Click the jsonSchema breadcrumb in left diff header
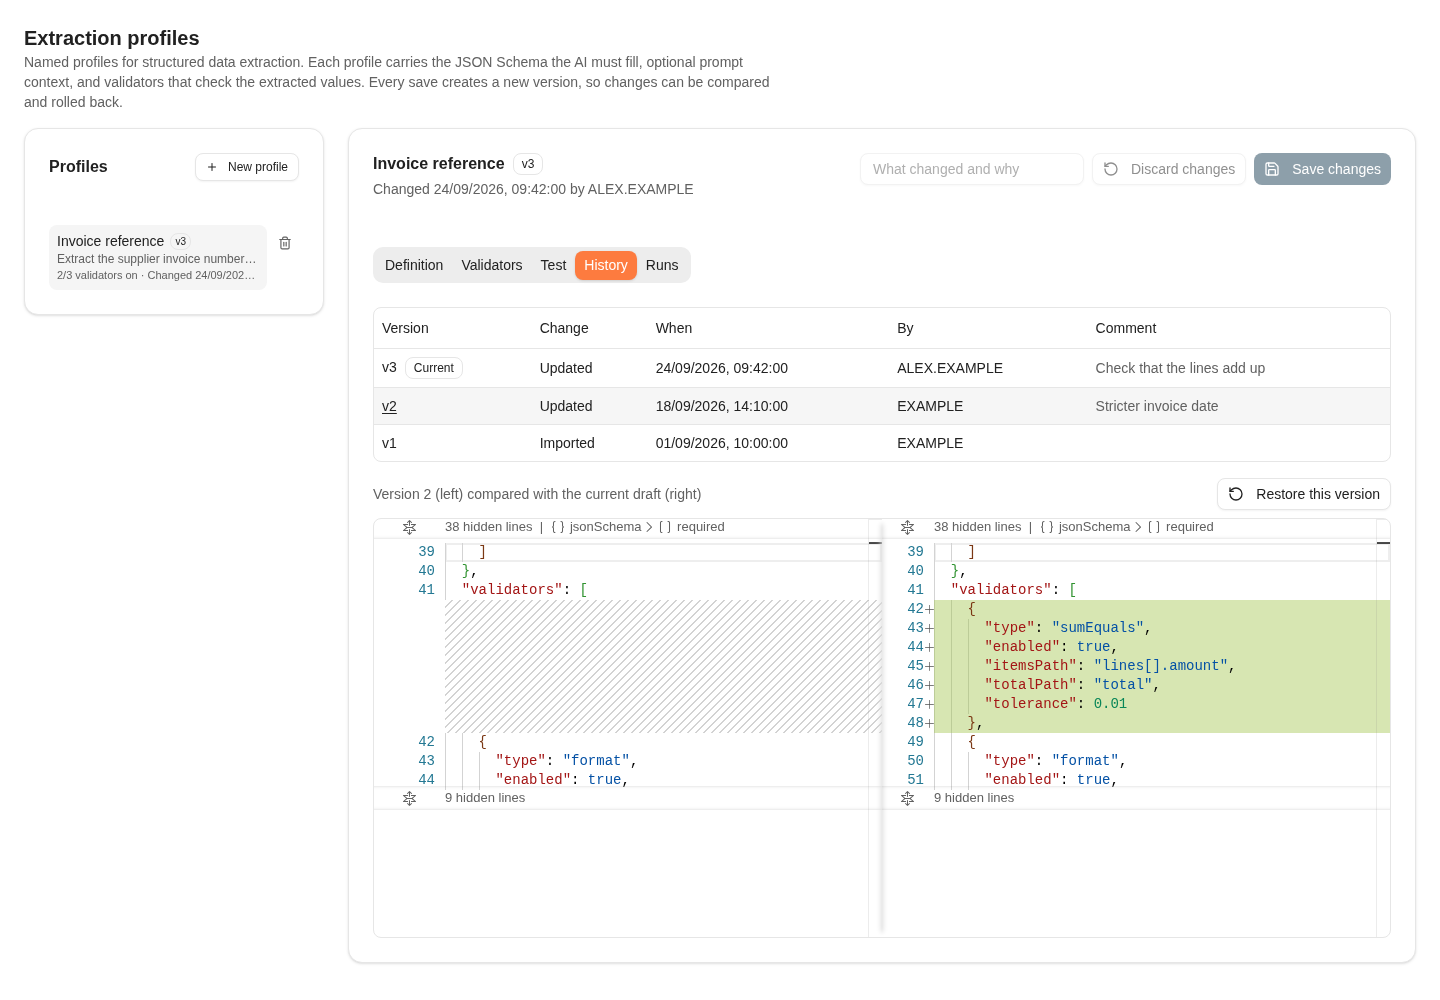This screenshot has height=1000, width=1440. 596,527
